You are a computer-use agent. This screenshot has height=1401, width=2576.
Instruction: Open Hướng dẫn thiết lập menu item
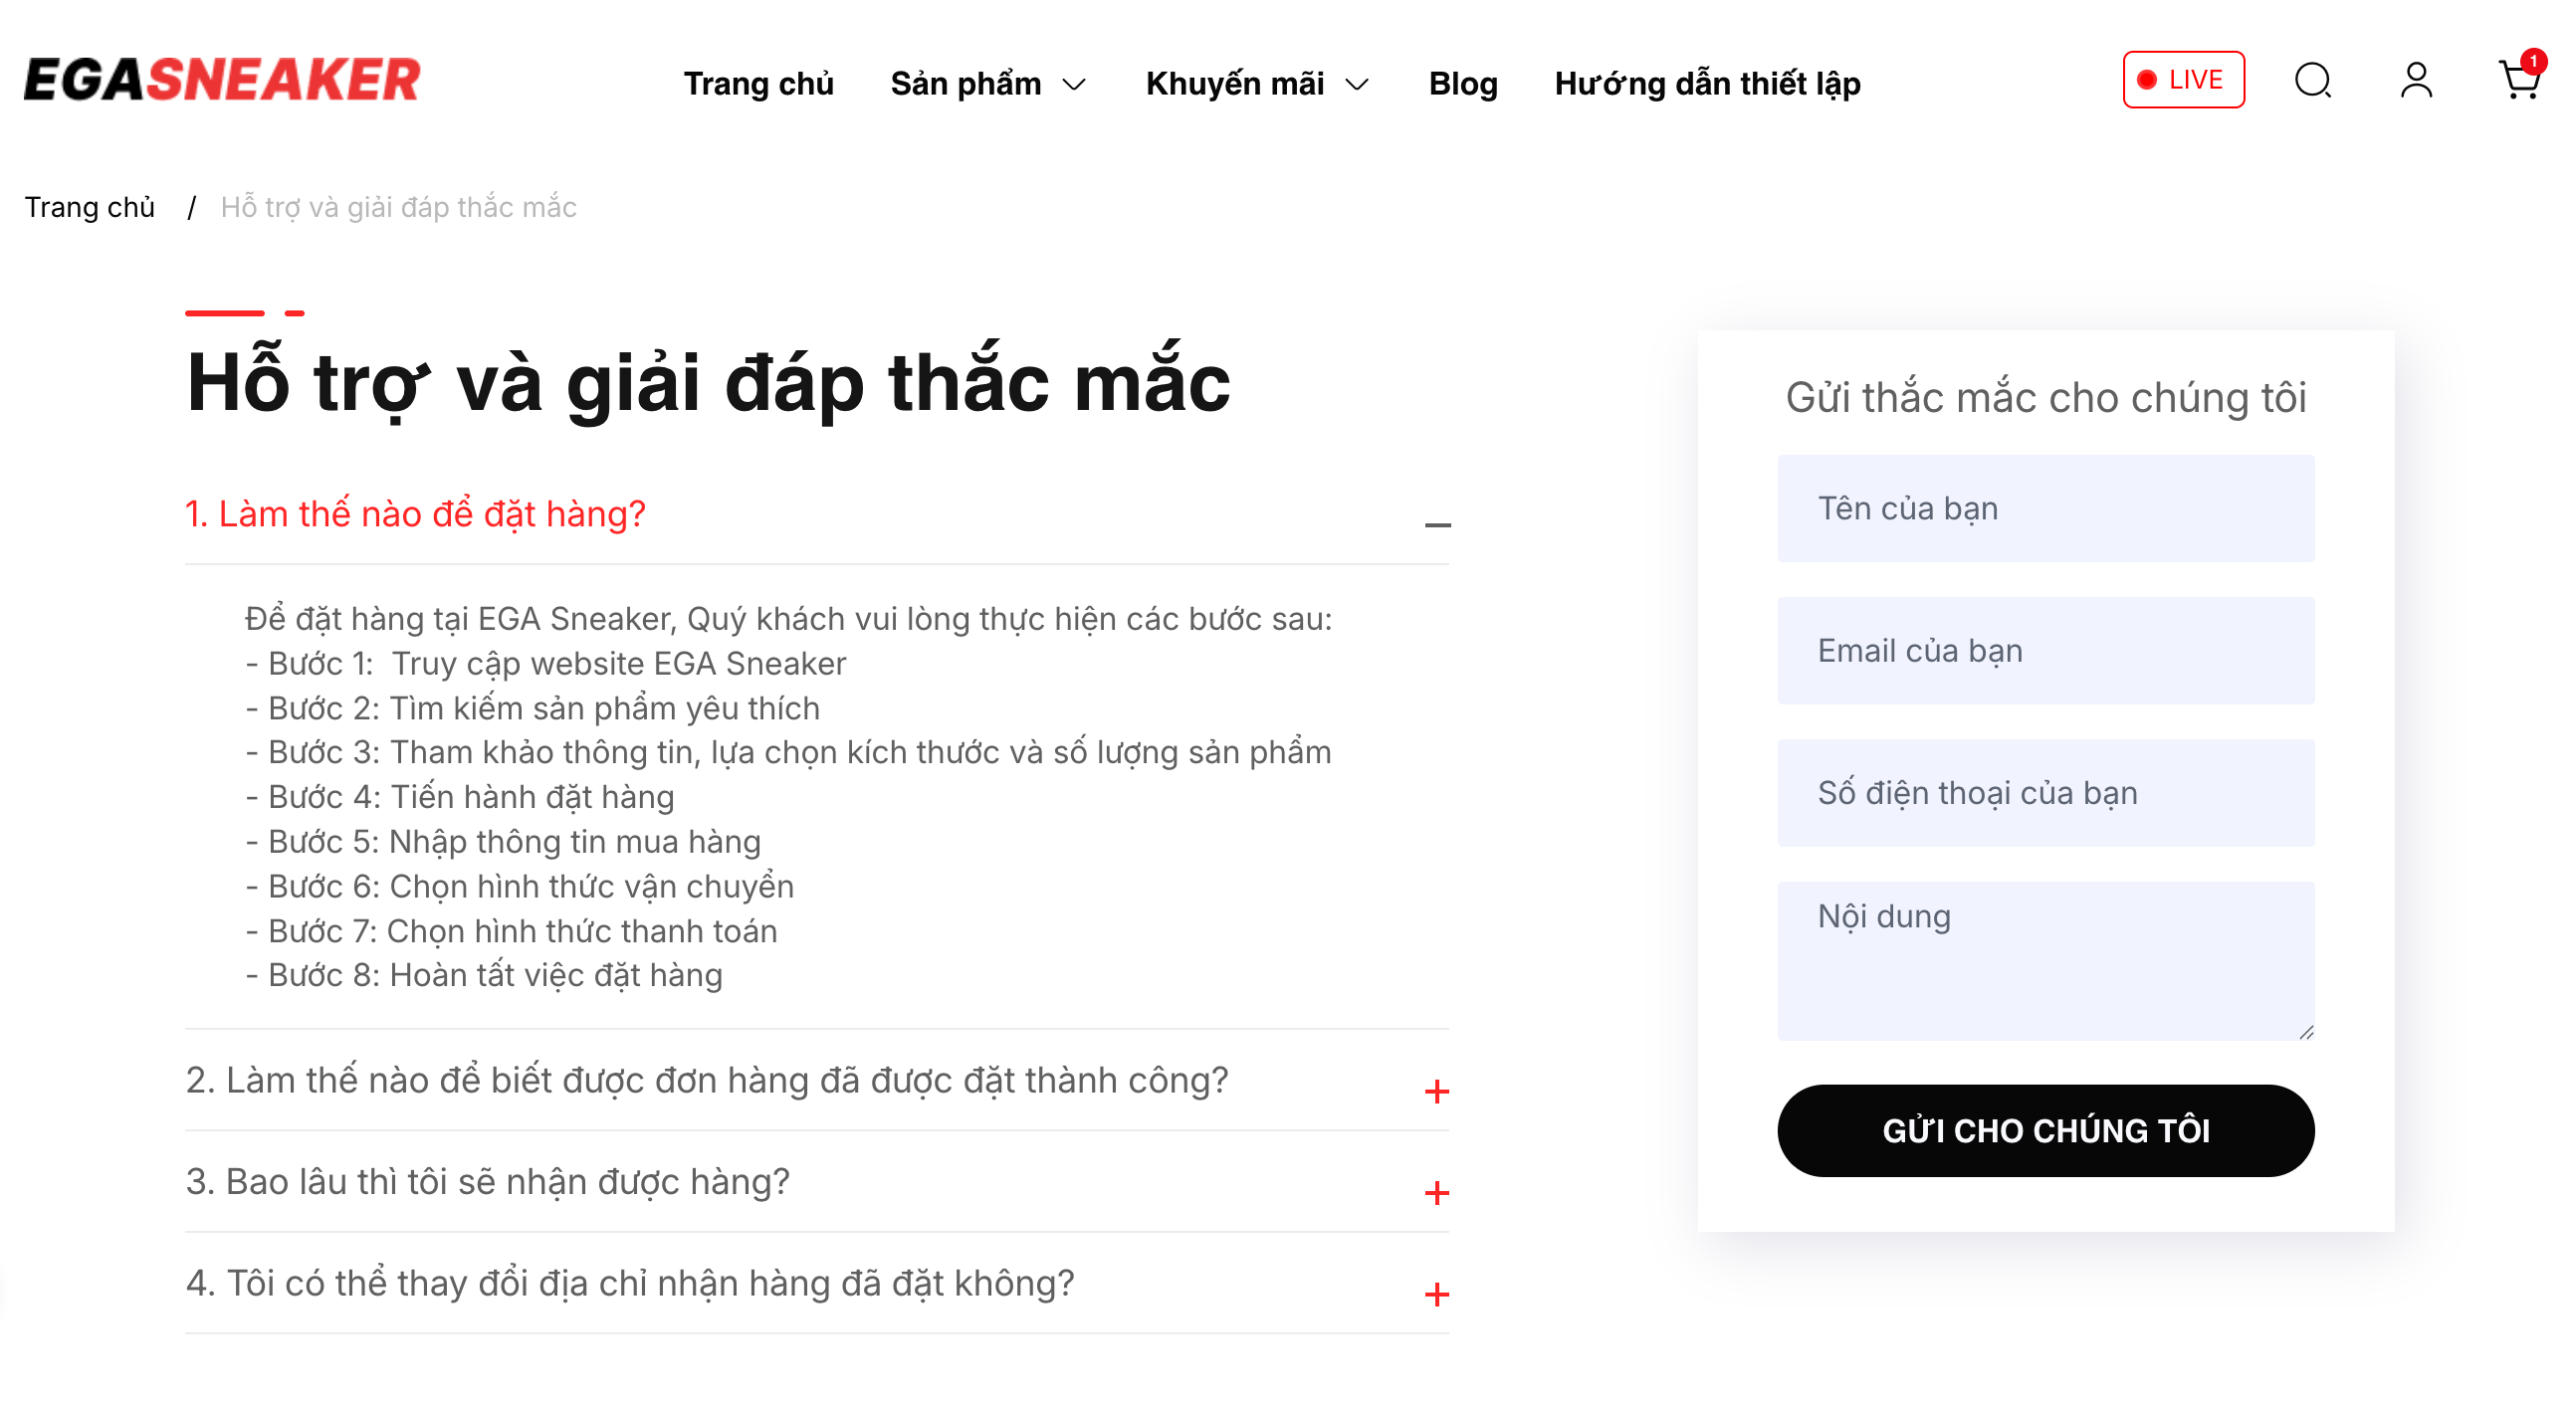coord(1707,84)
